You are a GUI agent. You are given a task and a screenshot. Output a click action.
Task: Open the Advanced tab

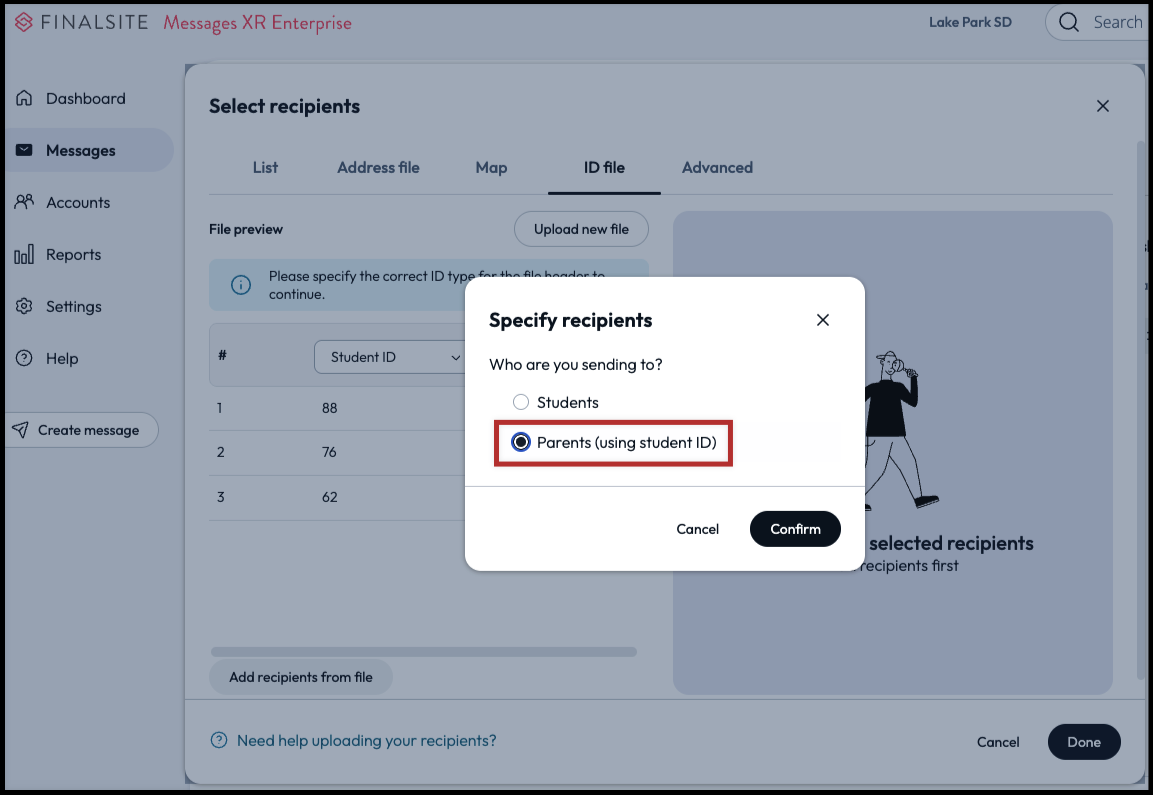(717, 167)
